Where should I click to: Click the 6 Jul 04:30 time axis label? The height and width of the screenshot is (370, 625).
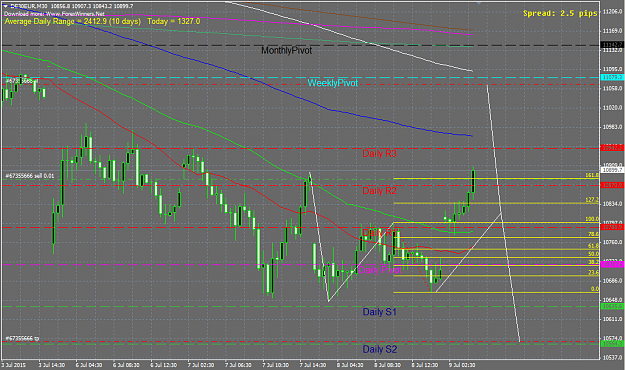[89, 365]
